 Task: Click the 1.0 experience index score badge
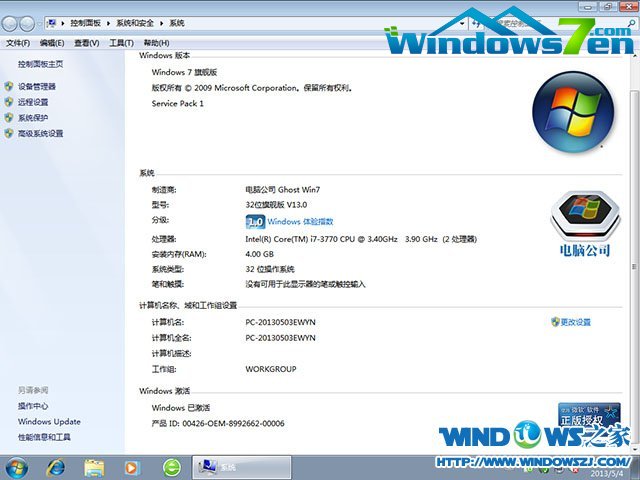tap(256, 222)
